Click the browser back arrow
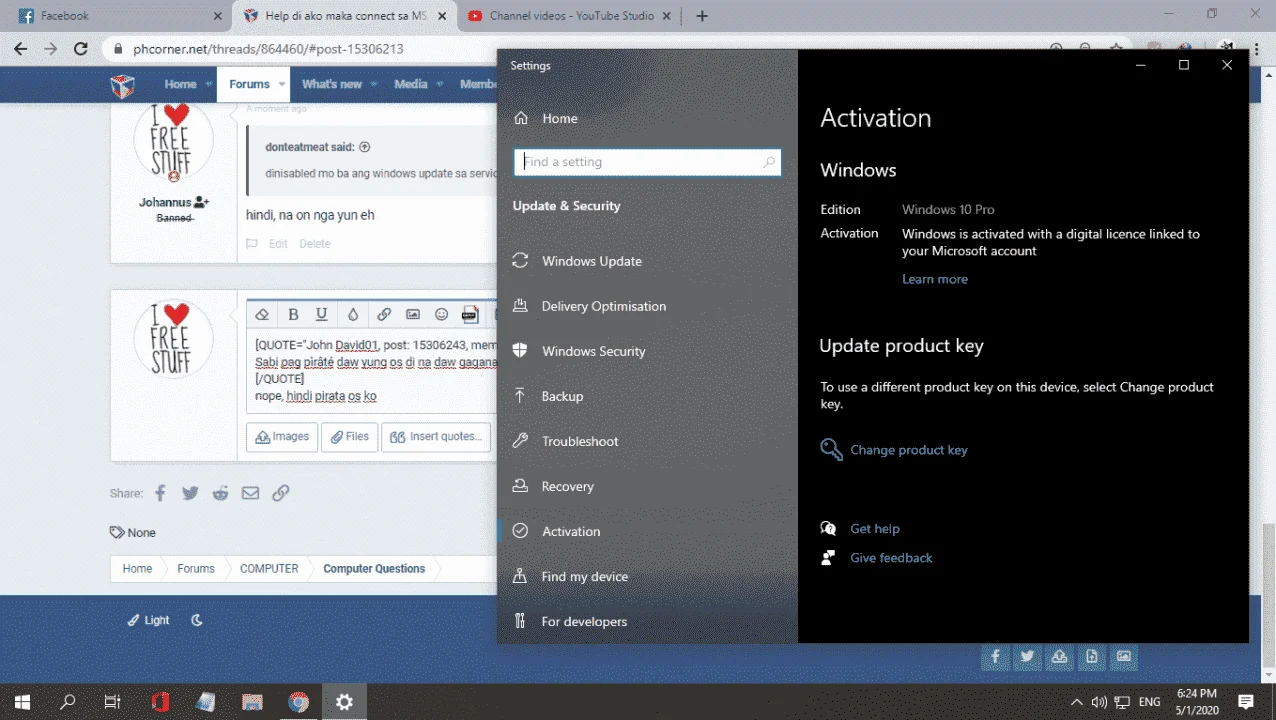The height and width of the screenshot is (720, 1276). (20, 48)
